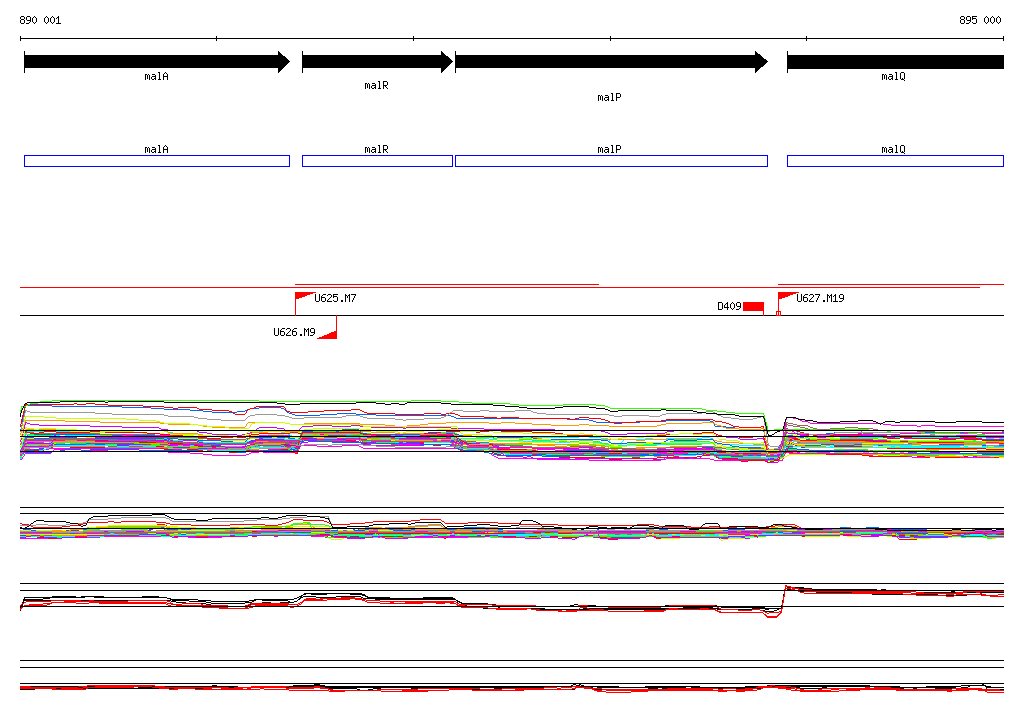Click the malQ label above blue box
The width and height of the screenshot is (1024, 714).
(x=893, y=150)
